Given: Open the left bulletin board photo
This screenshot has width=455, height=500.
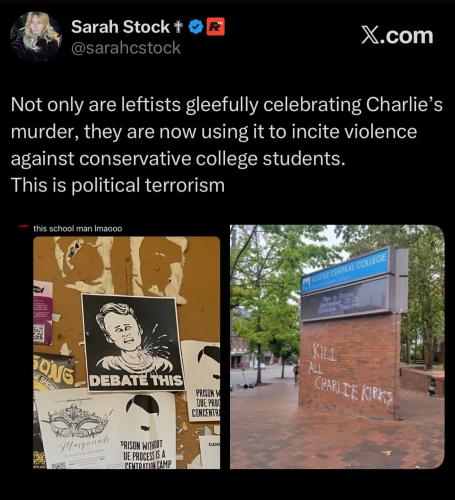Looking at the screenshot, I should (x=126, y=352).
